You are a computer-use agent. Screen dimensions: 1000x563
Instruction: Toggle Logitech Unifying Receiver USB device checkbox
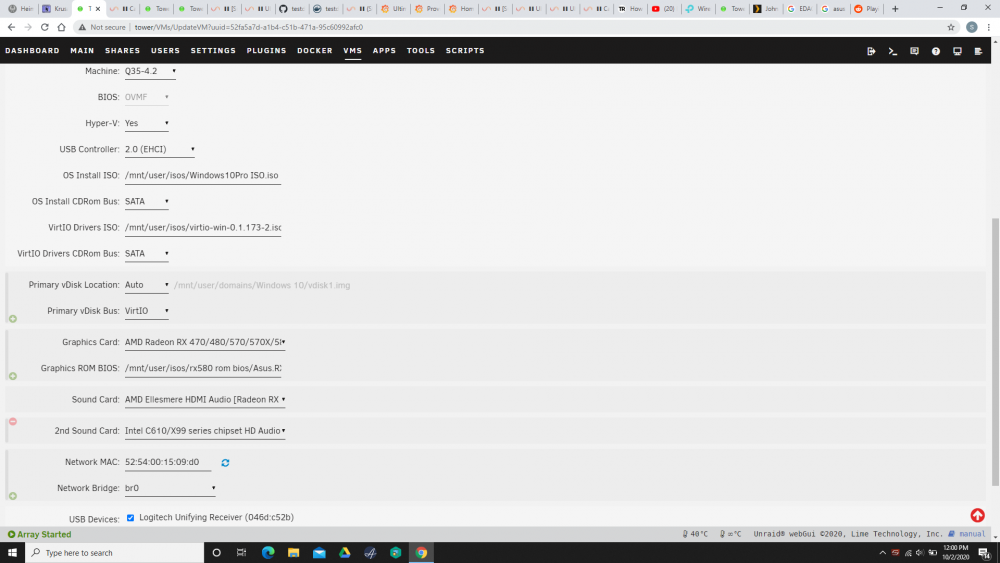[131, 518]
